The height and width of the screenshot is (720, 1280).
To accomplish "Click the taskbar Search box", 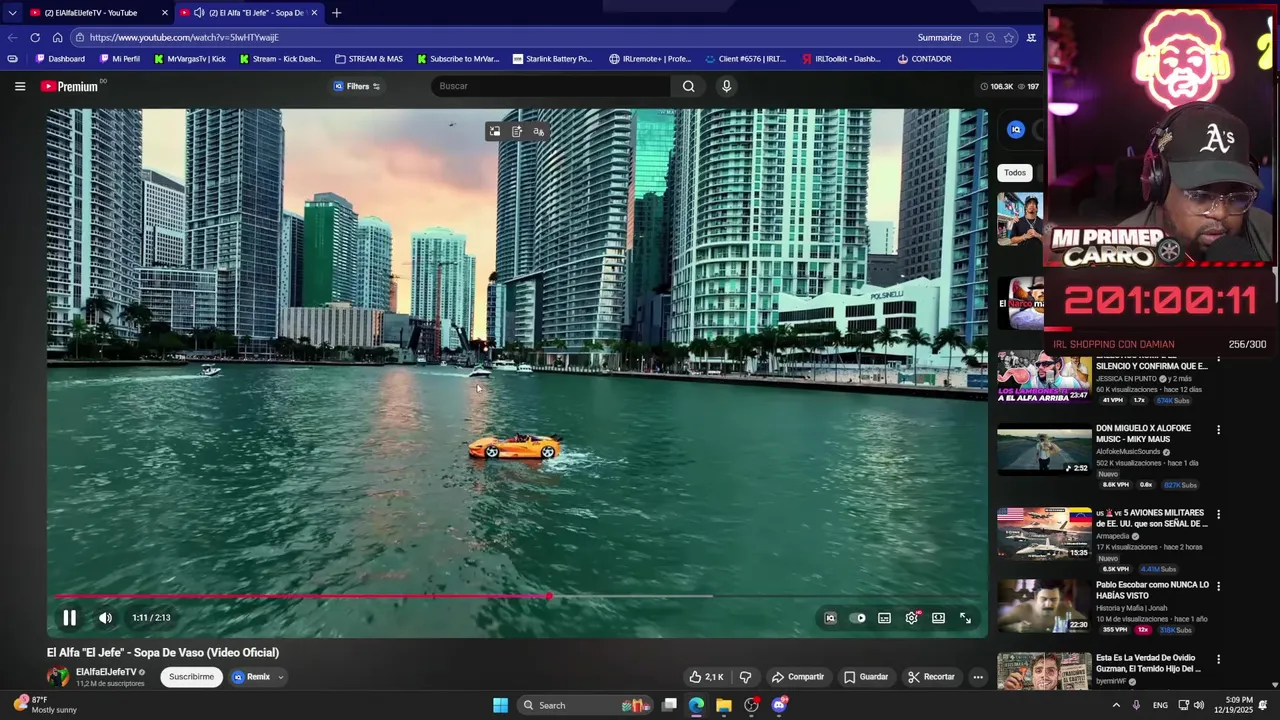I will (x=586, y=705).
